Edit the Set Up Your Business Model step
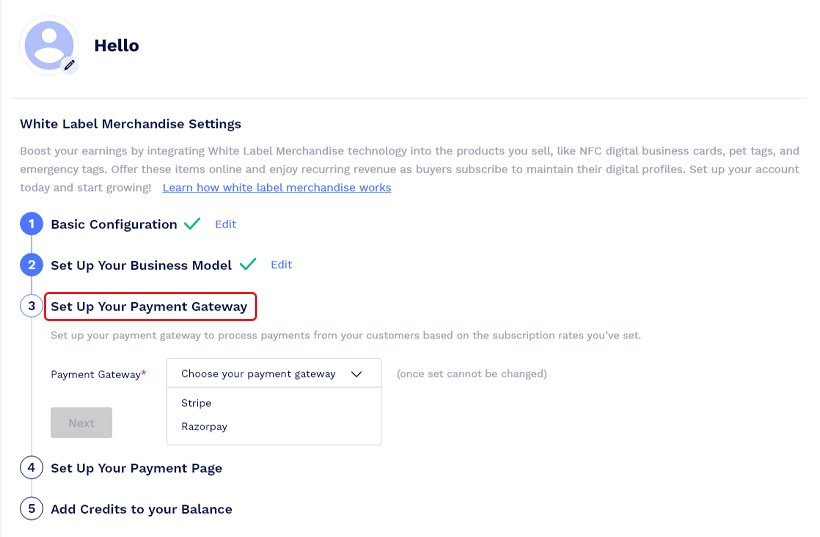This screenshot has height=537, width=820. click(281, 265)
